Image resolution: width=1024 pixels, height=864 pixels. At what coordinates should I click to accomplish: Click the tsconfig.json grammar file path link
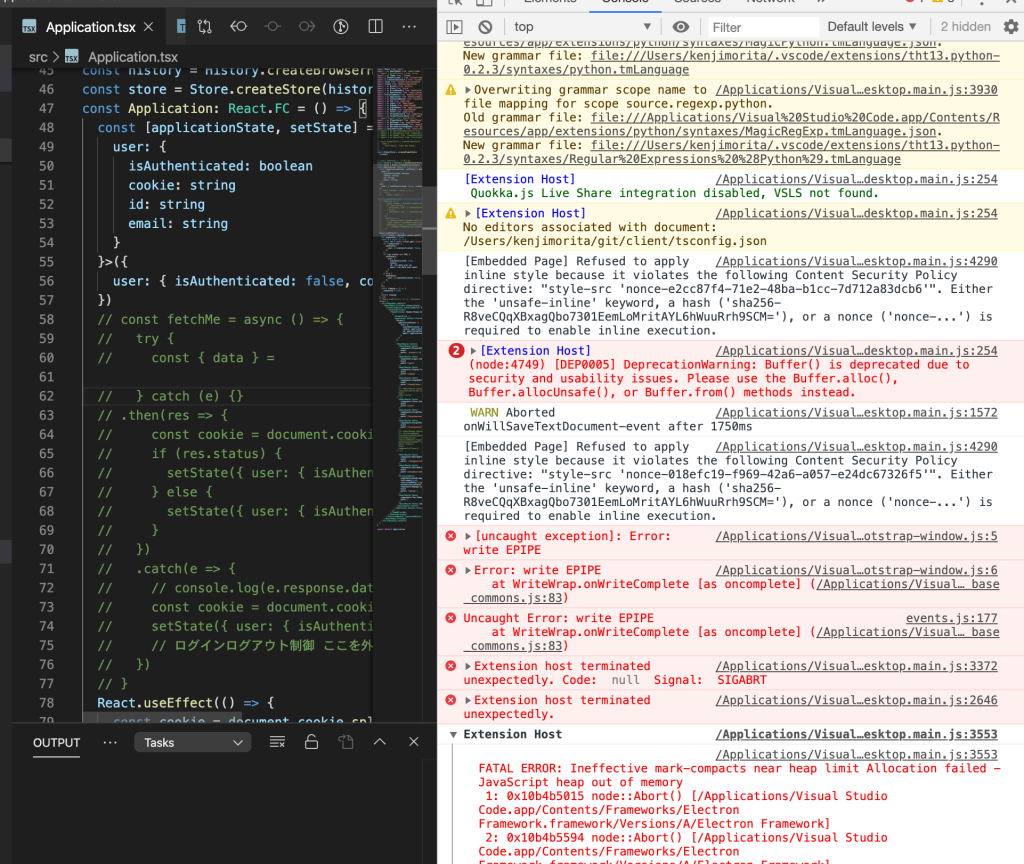click(614, 241)
